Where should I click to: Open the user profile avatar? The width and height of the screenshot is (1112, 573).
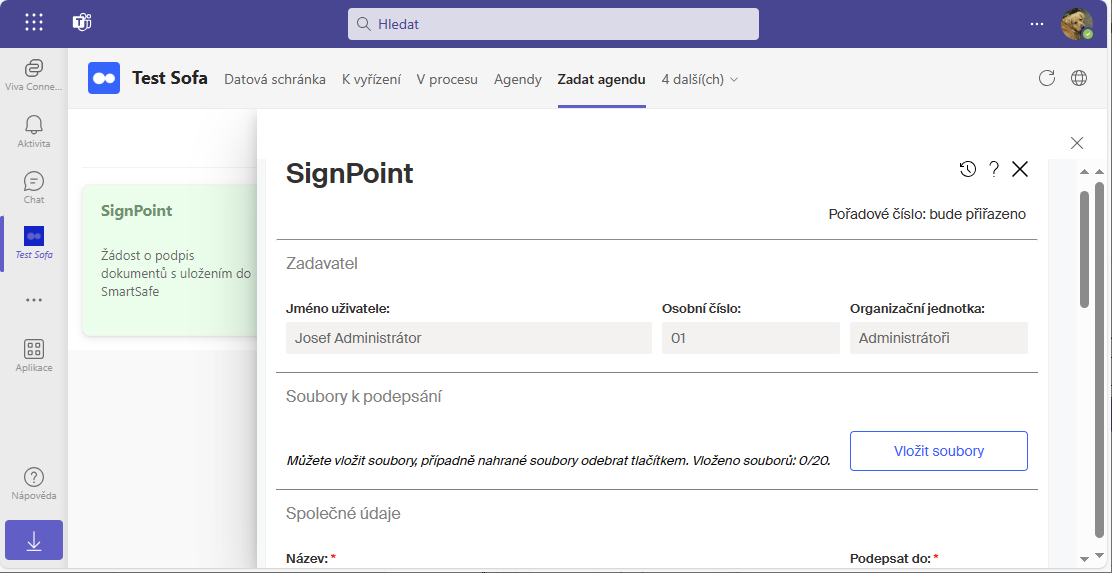point(1077,24)
